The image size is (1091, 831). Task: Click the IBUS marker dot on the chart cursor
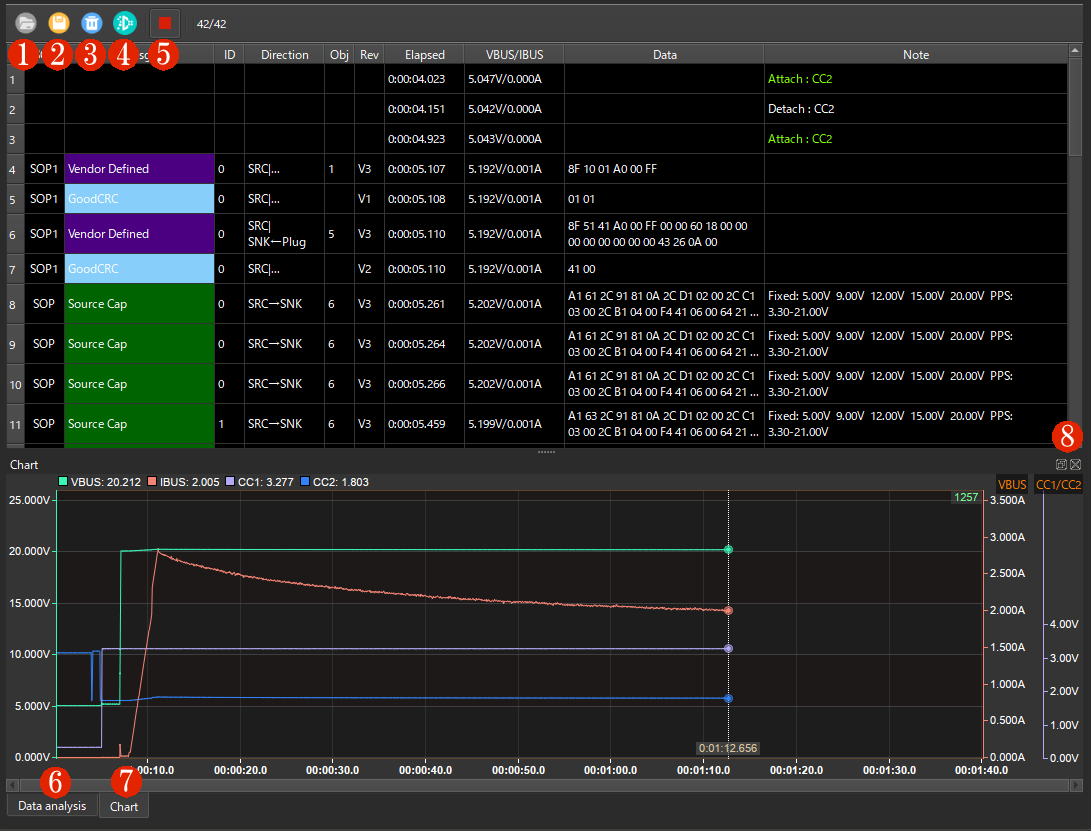728,610
